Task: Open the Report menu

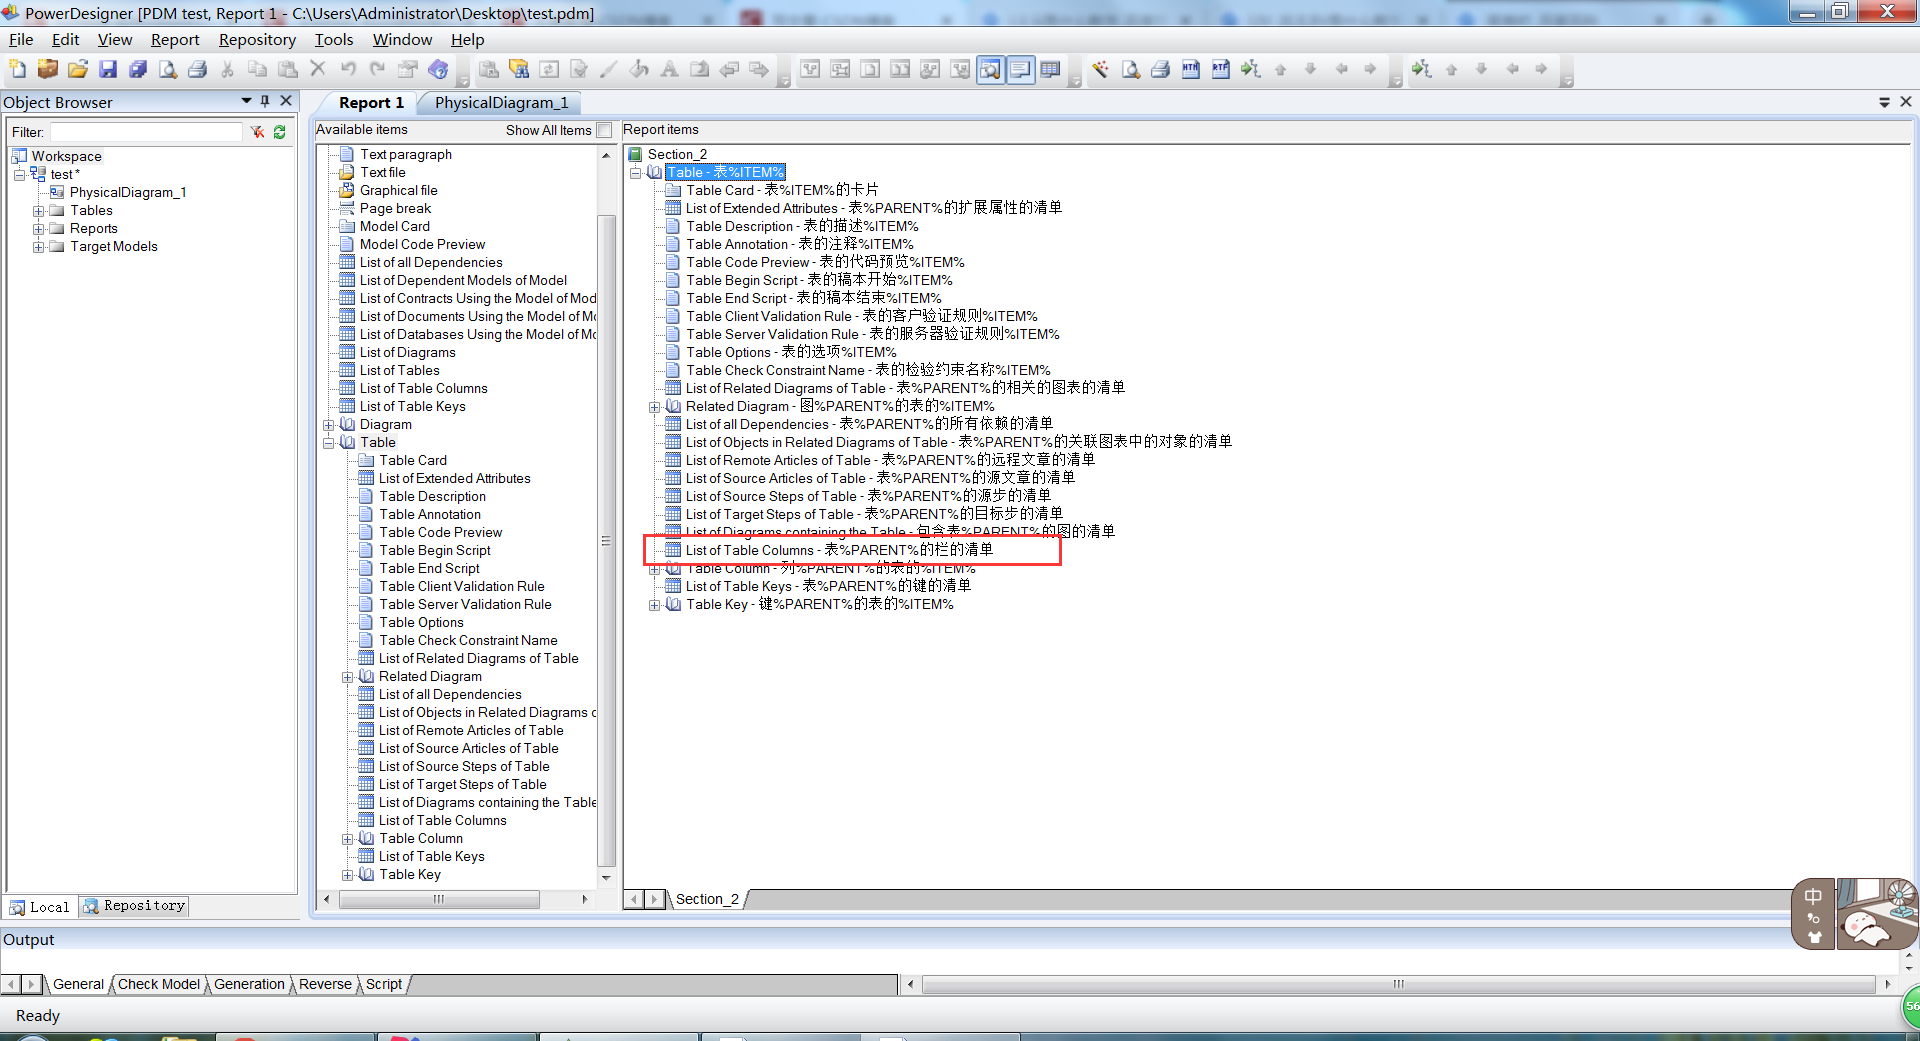Action: (x=175, y=39)
